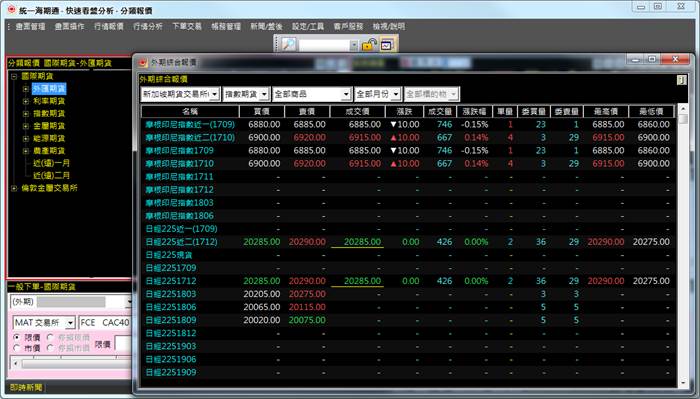The height and width of the screenshot is (399, 700).
Task: Click the horizontal scrollbar in order panel
Action: point(71,363)
